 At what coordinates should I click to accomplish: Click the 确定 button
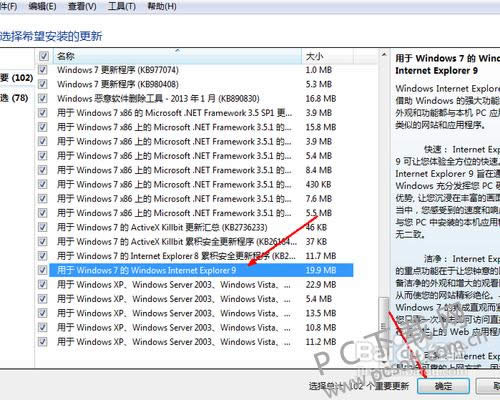click(443, 386)
